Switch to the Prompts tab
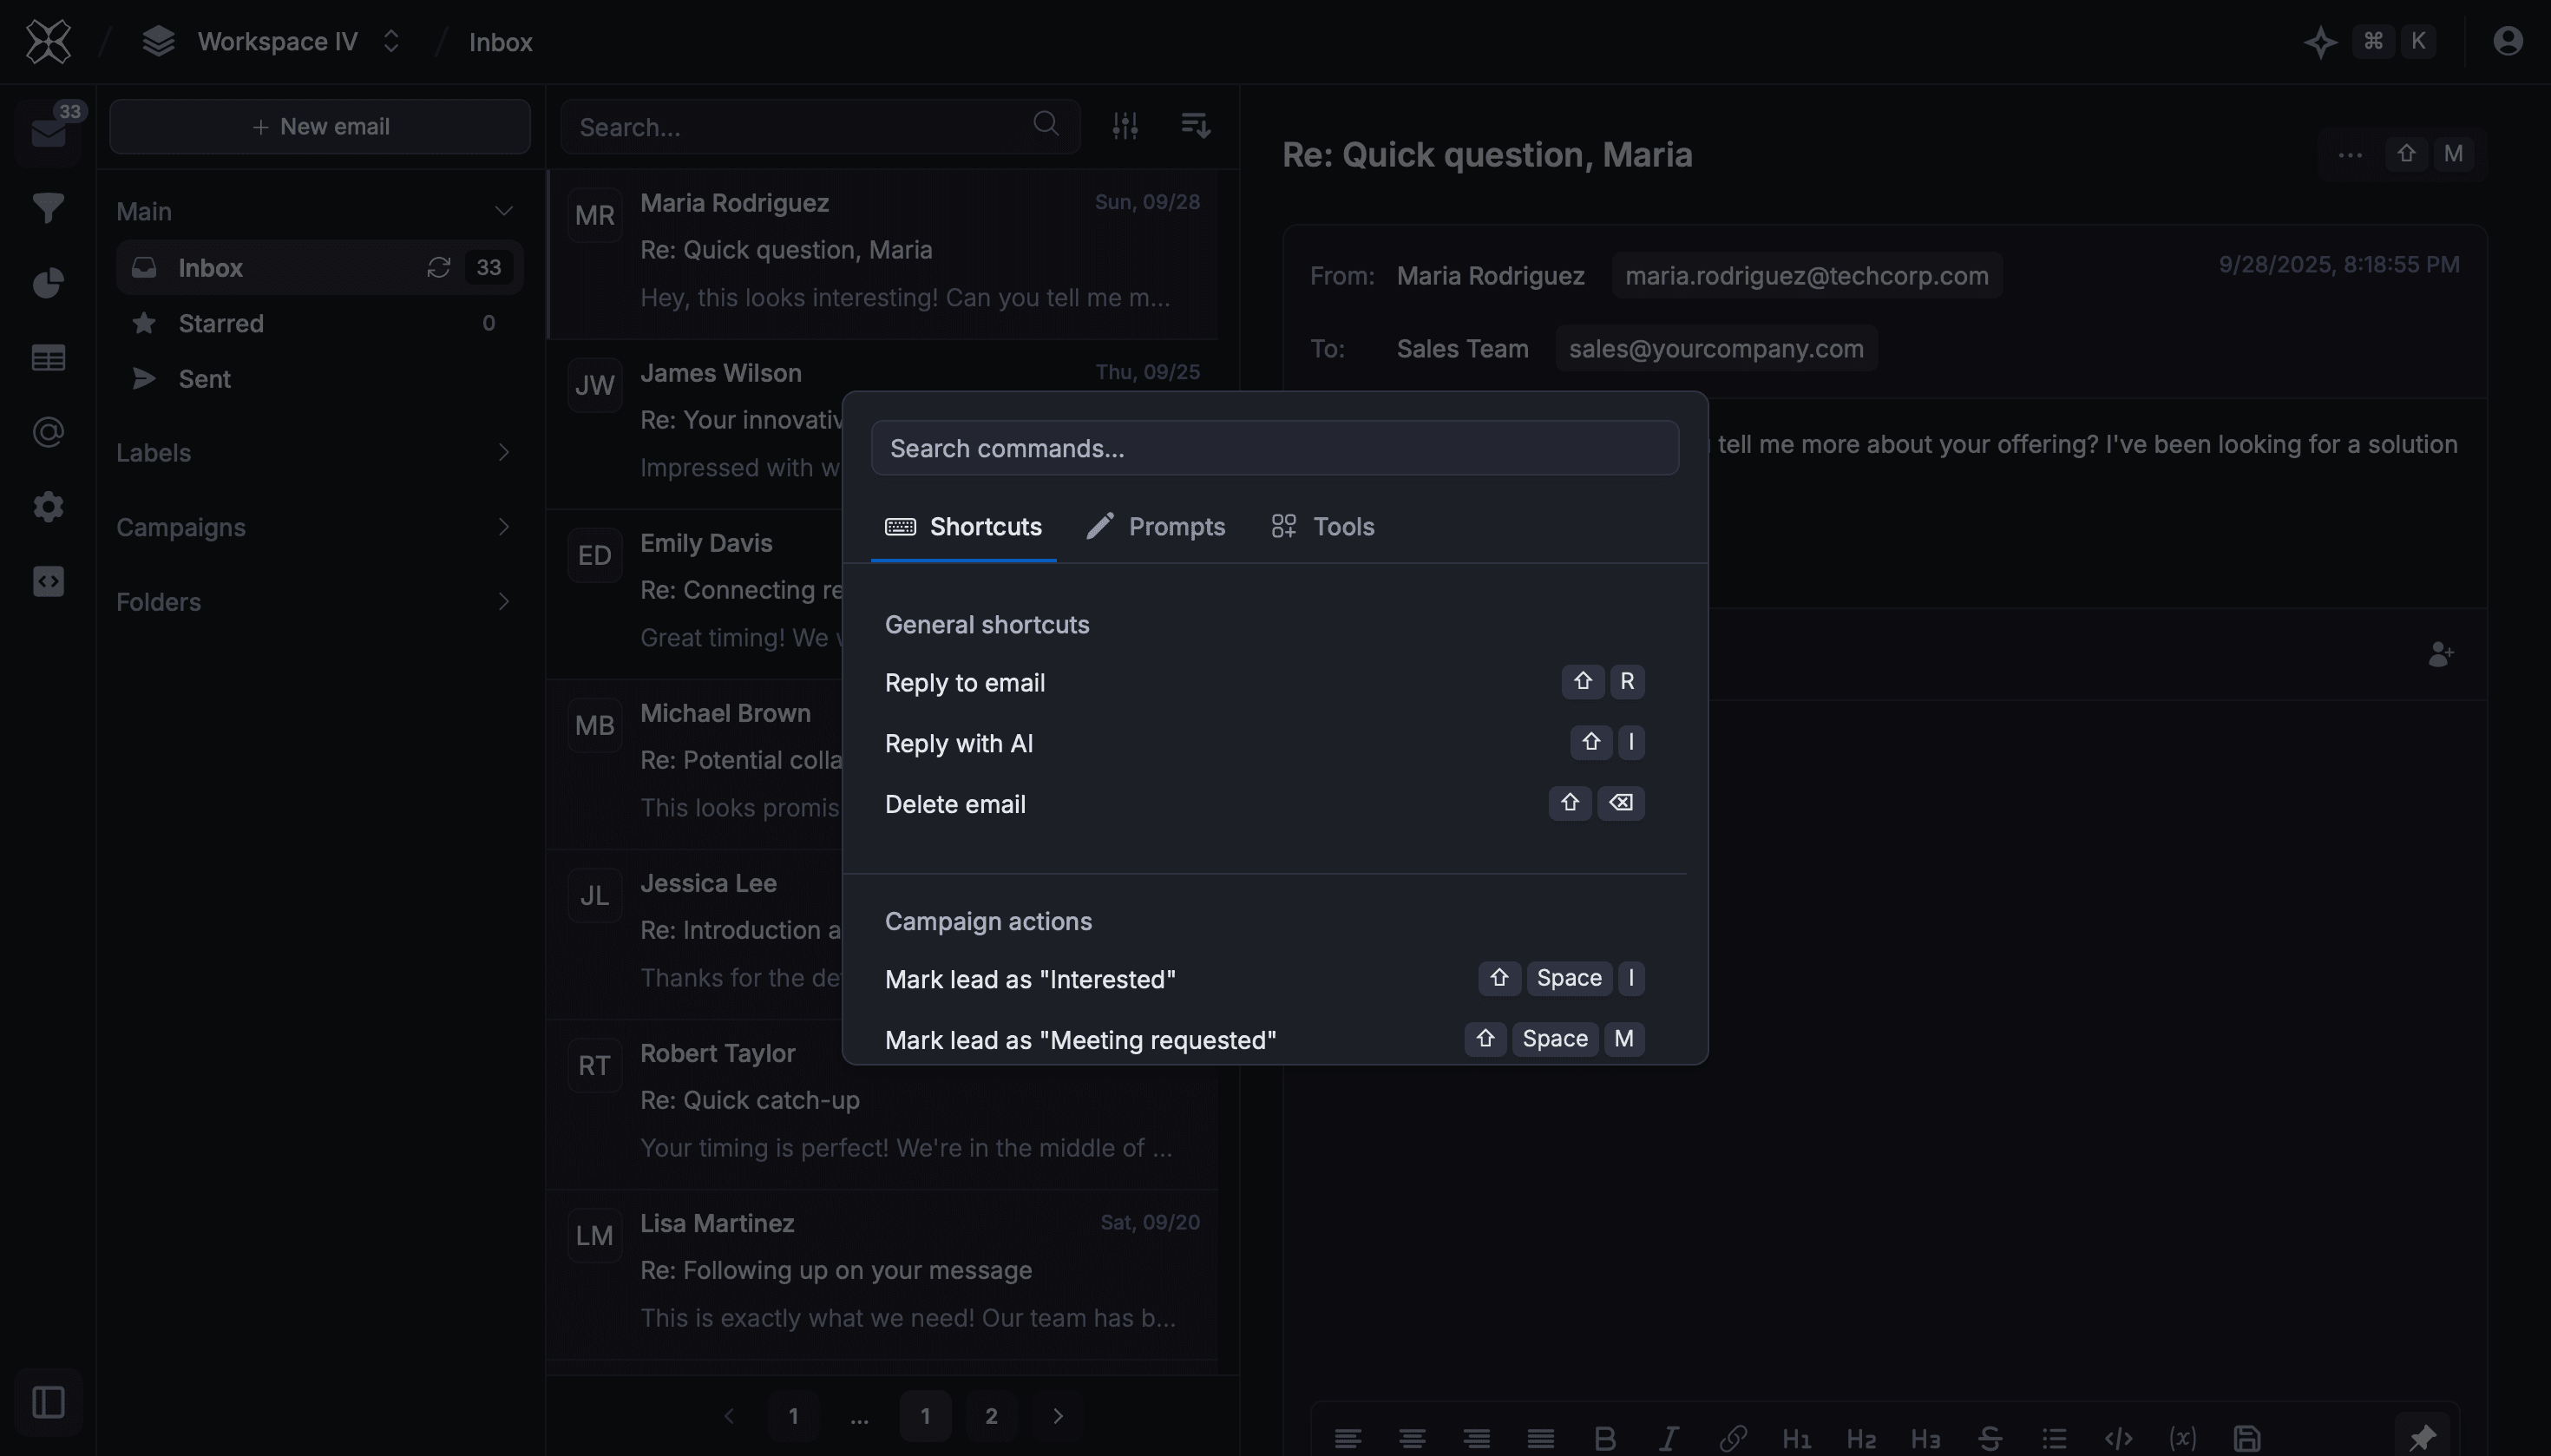This screenshot has height=1456, width=2551. [x=1155, y=527]
